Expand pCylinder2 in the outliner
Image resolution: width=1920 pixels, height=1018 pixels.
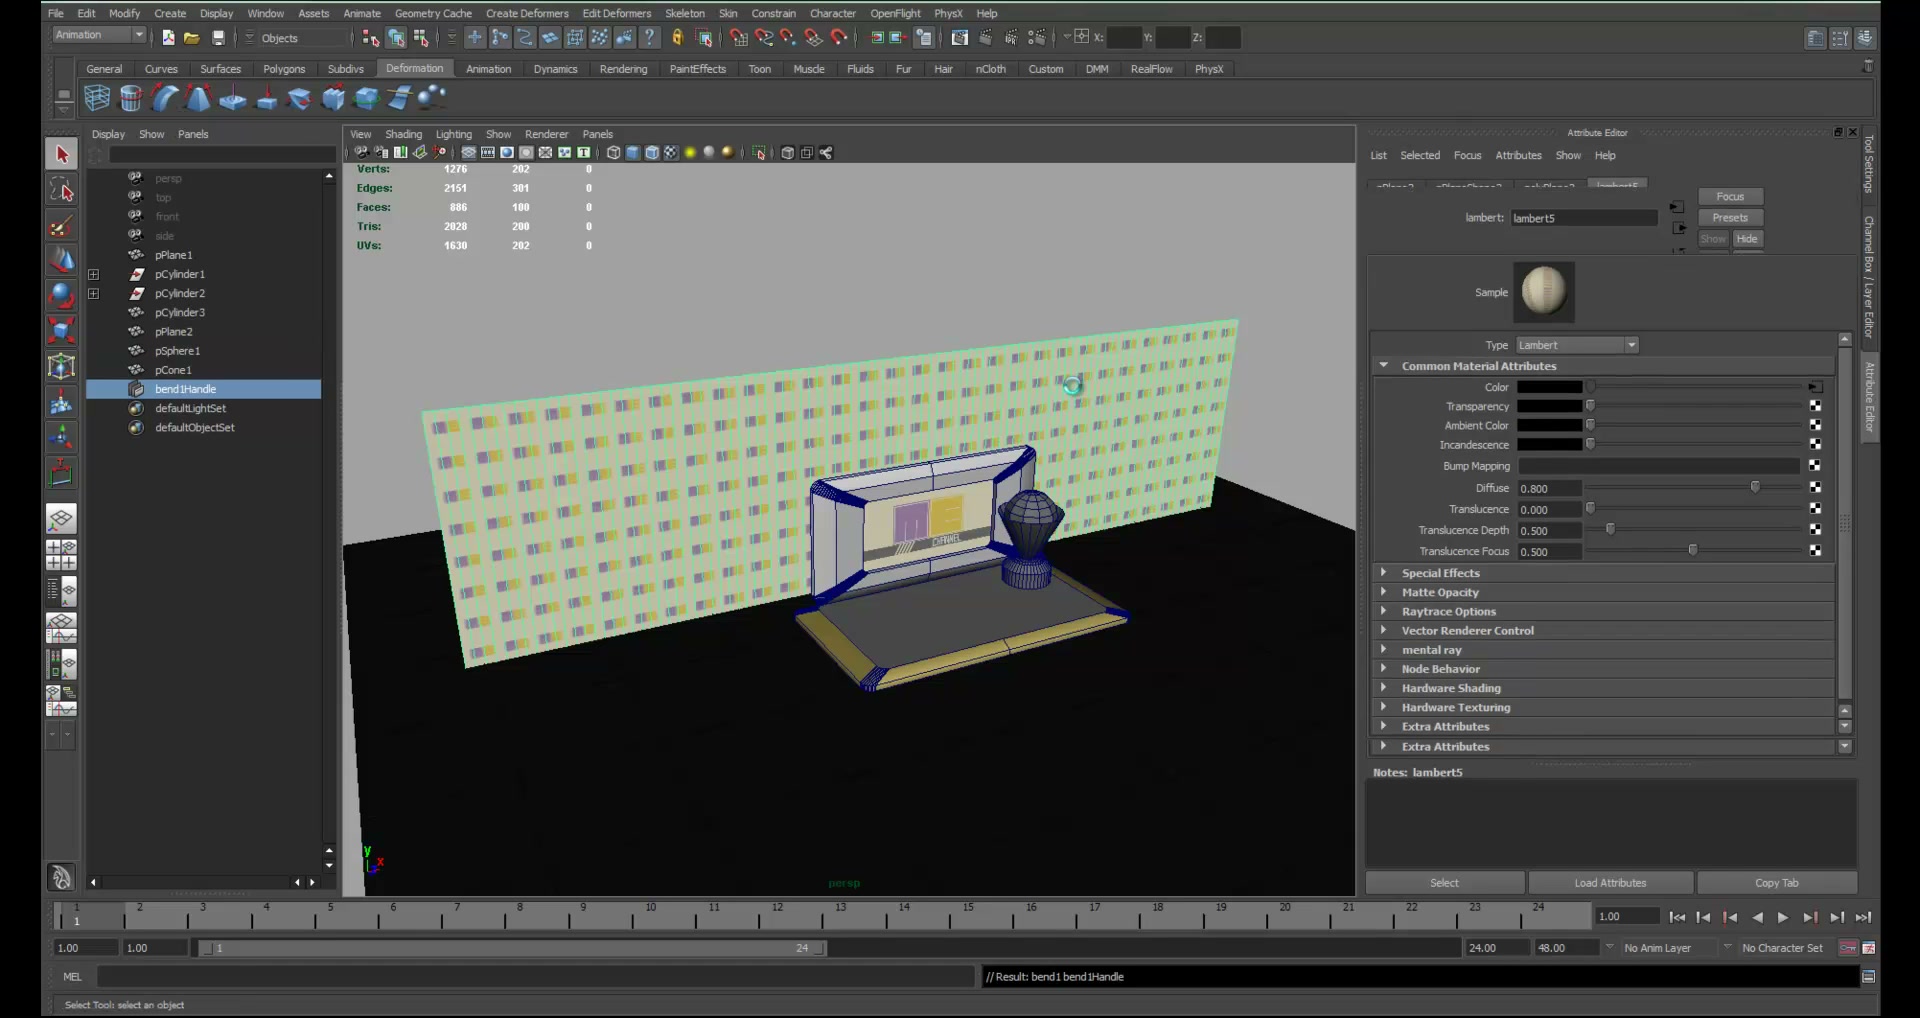(x=94, y=293)
